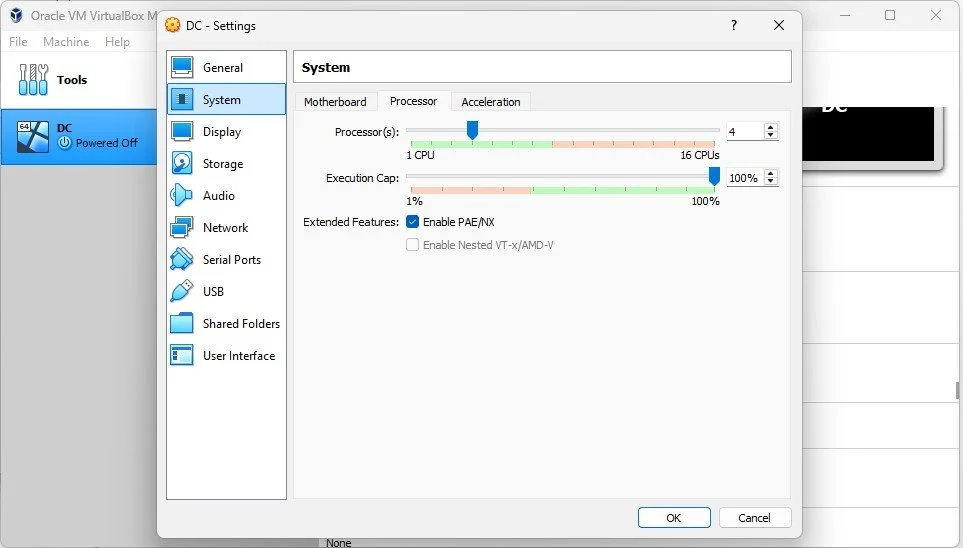
Task: Click the DC Powered Off status icon
Action: (x=64, y=143)
